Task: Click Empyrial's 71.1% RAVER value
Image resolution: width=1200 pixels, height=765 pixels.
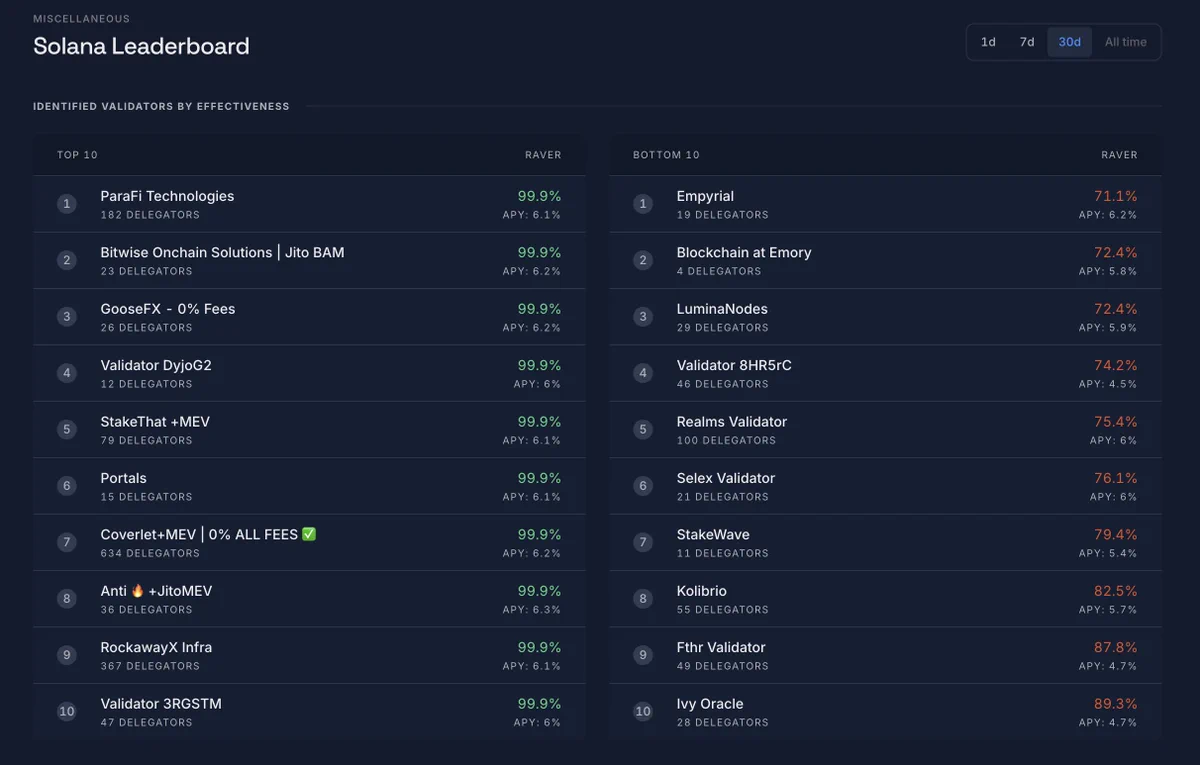Action: tap(1116, 196)
